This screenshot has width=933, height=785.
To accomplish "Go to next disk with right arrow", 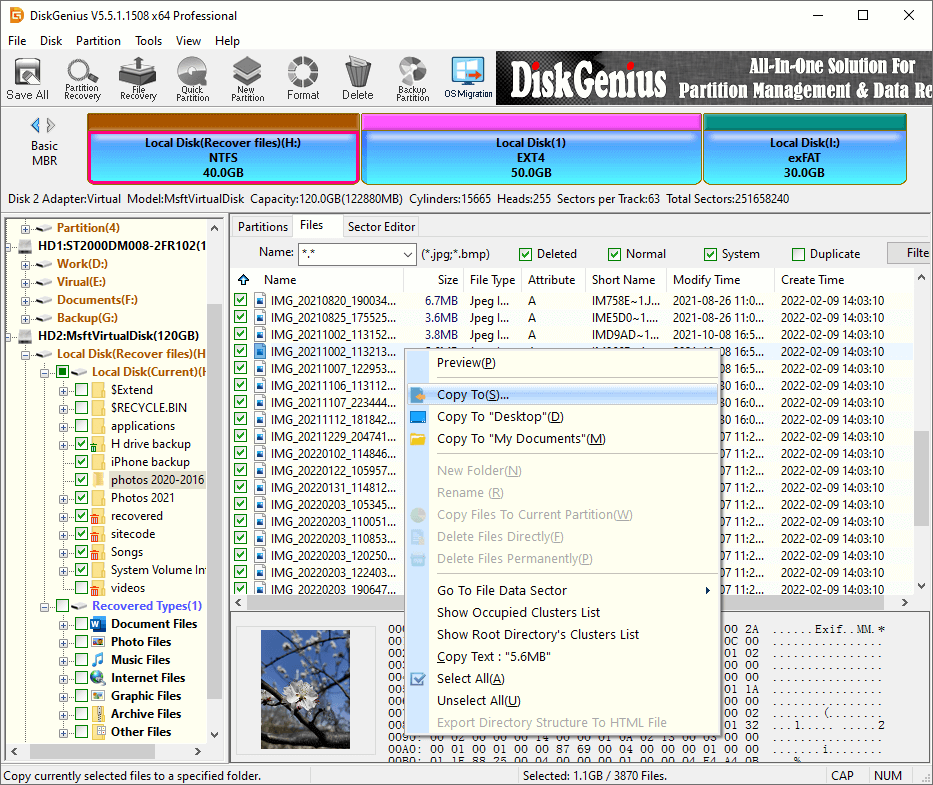I will (x=51, y=125).
